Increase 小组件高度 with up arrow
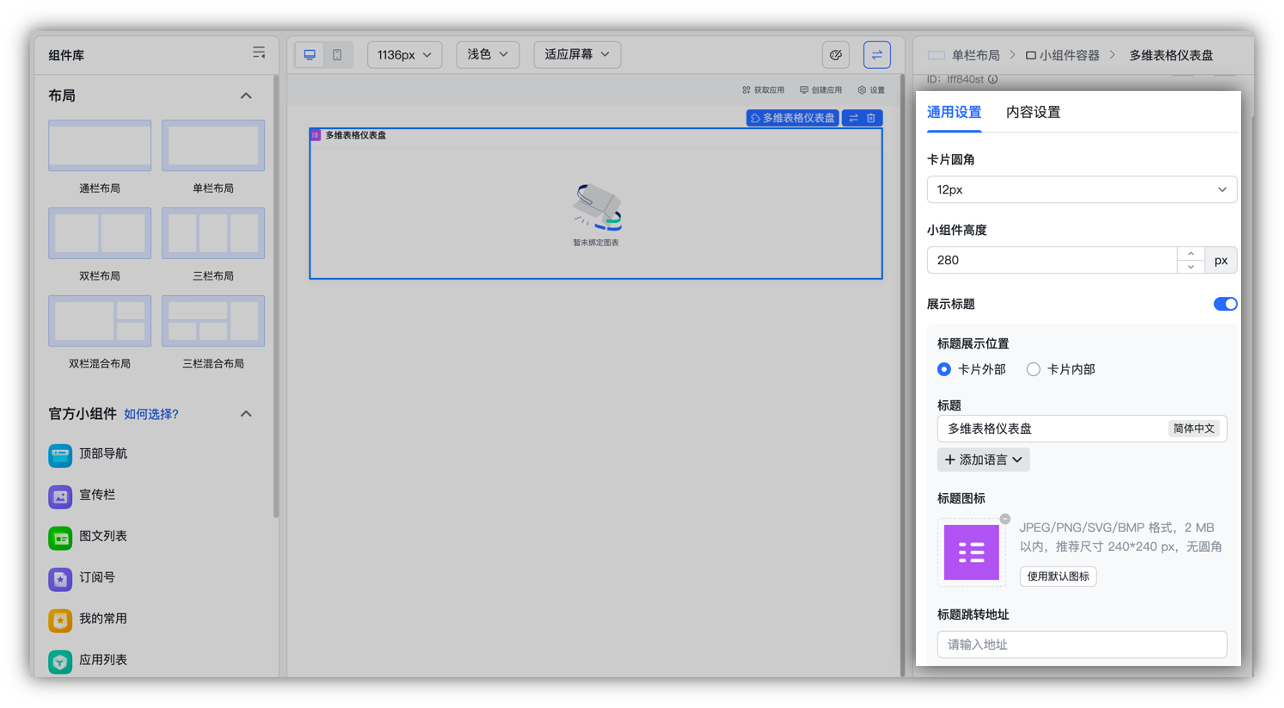Screen dimensions: 1284x708 (x=1190, y=253)
